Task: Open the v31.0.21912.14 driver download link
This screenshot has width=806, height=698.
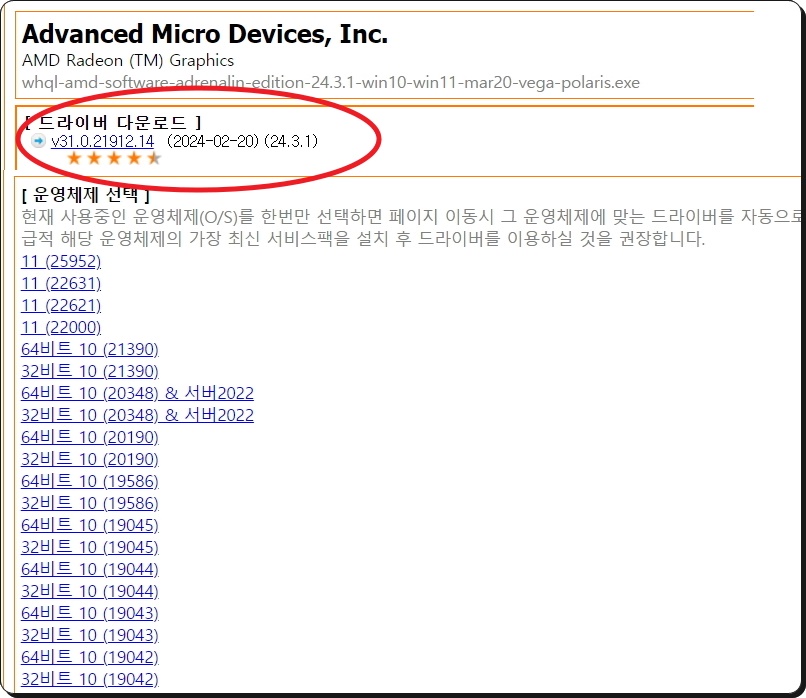Action: point(102,141)
